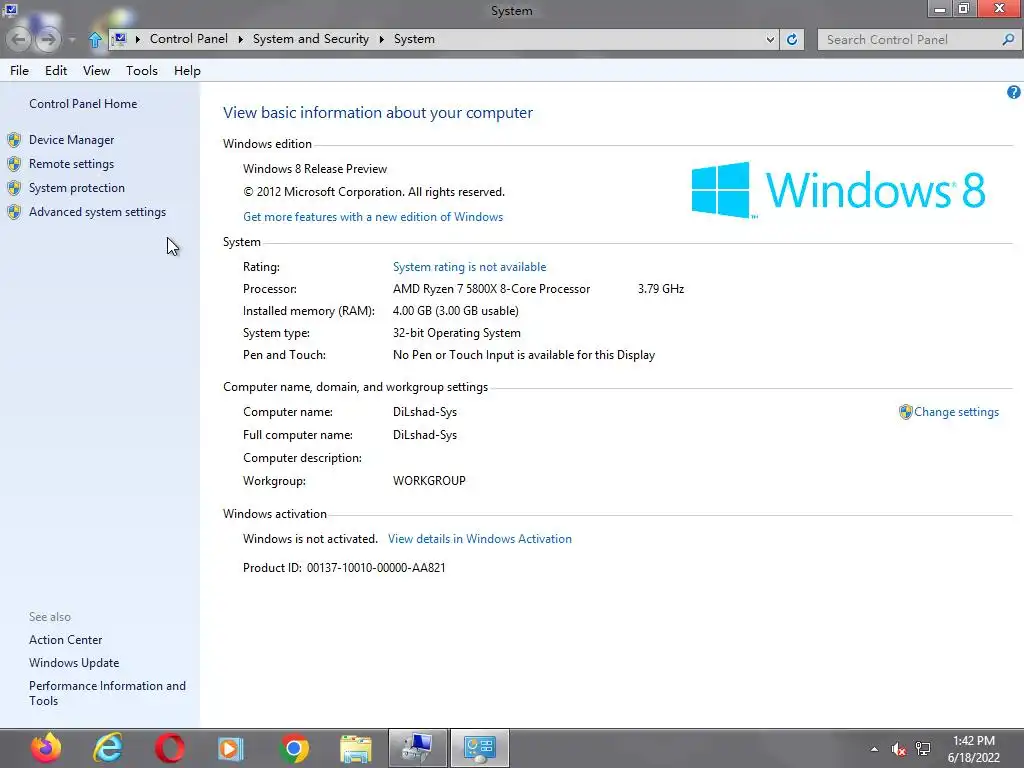Open System protection
1024x768 pixels.
(76, 188)
